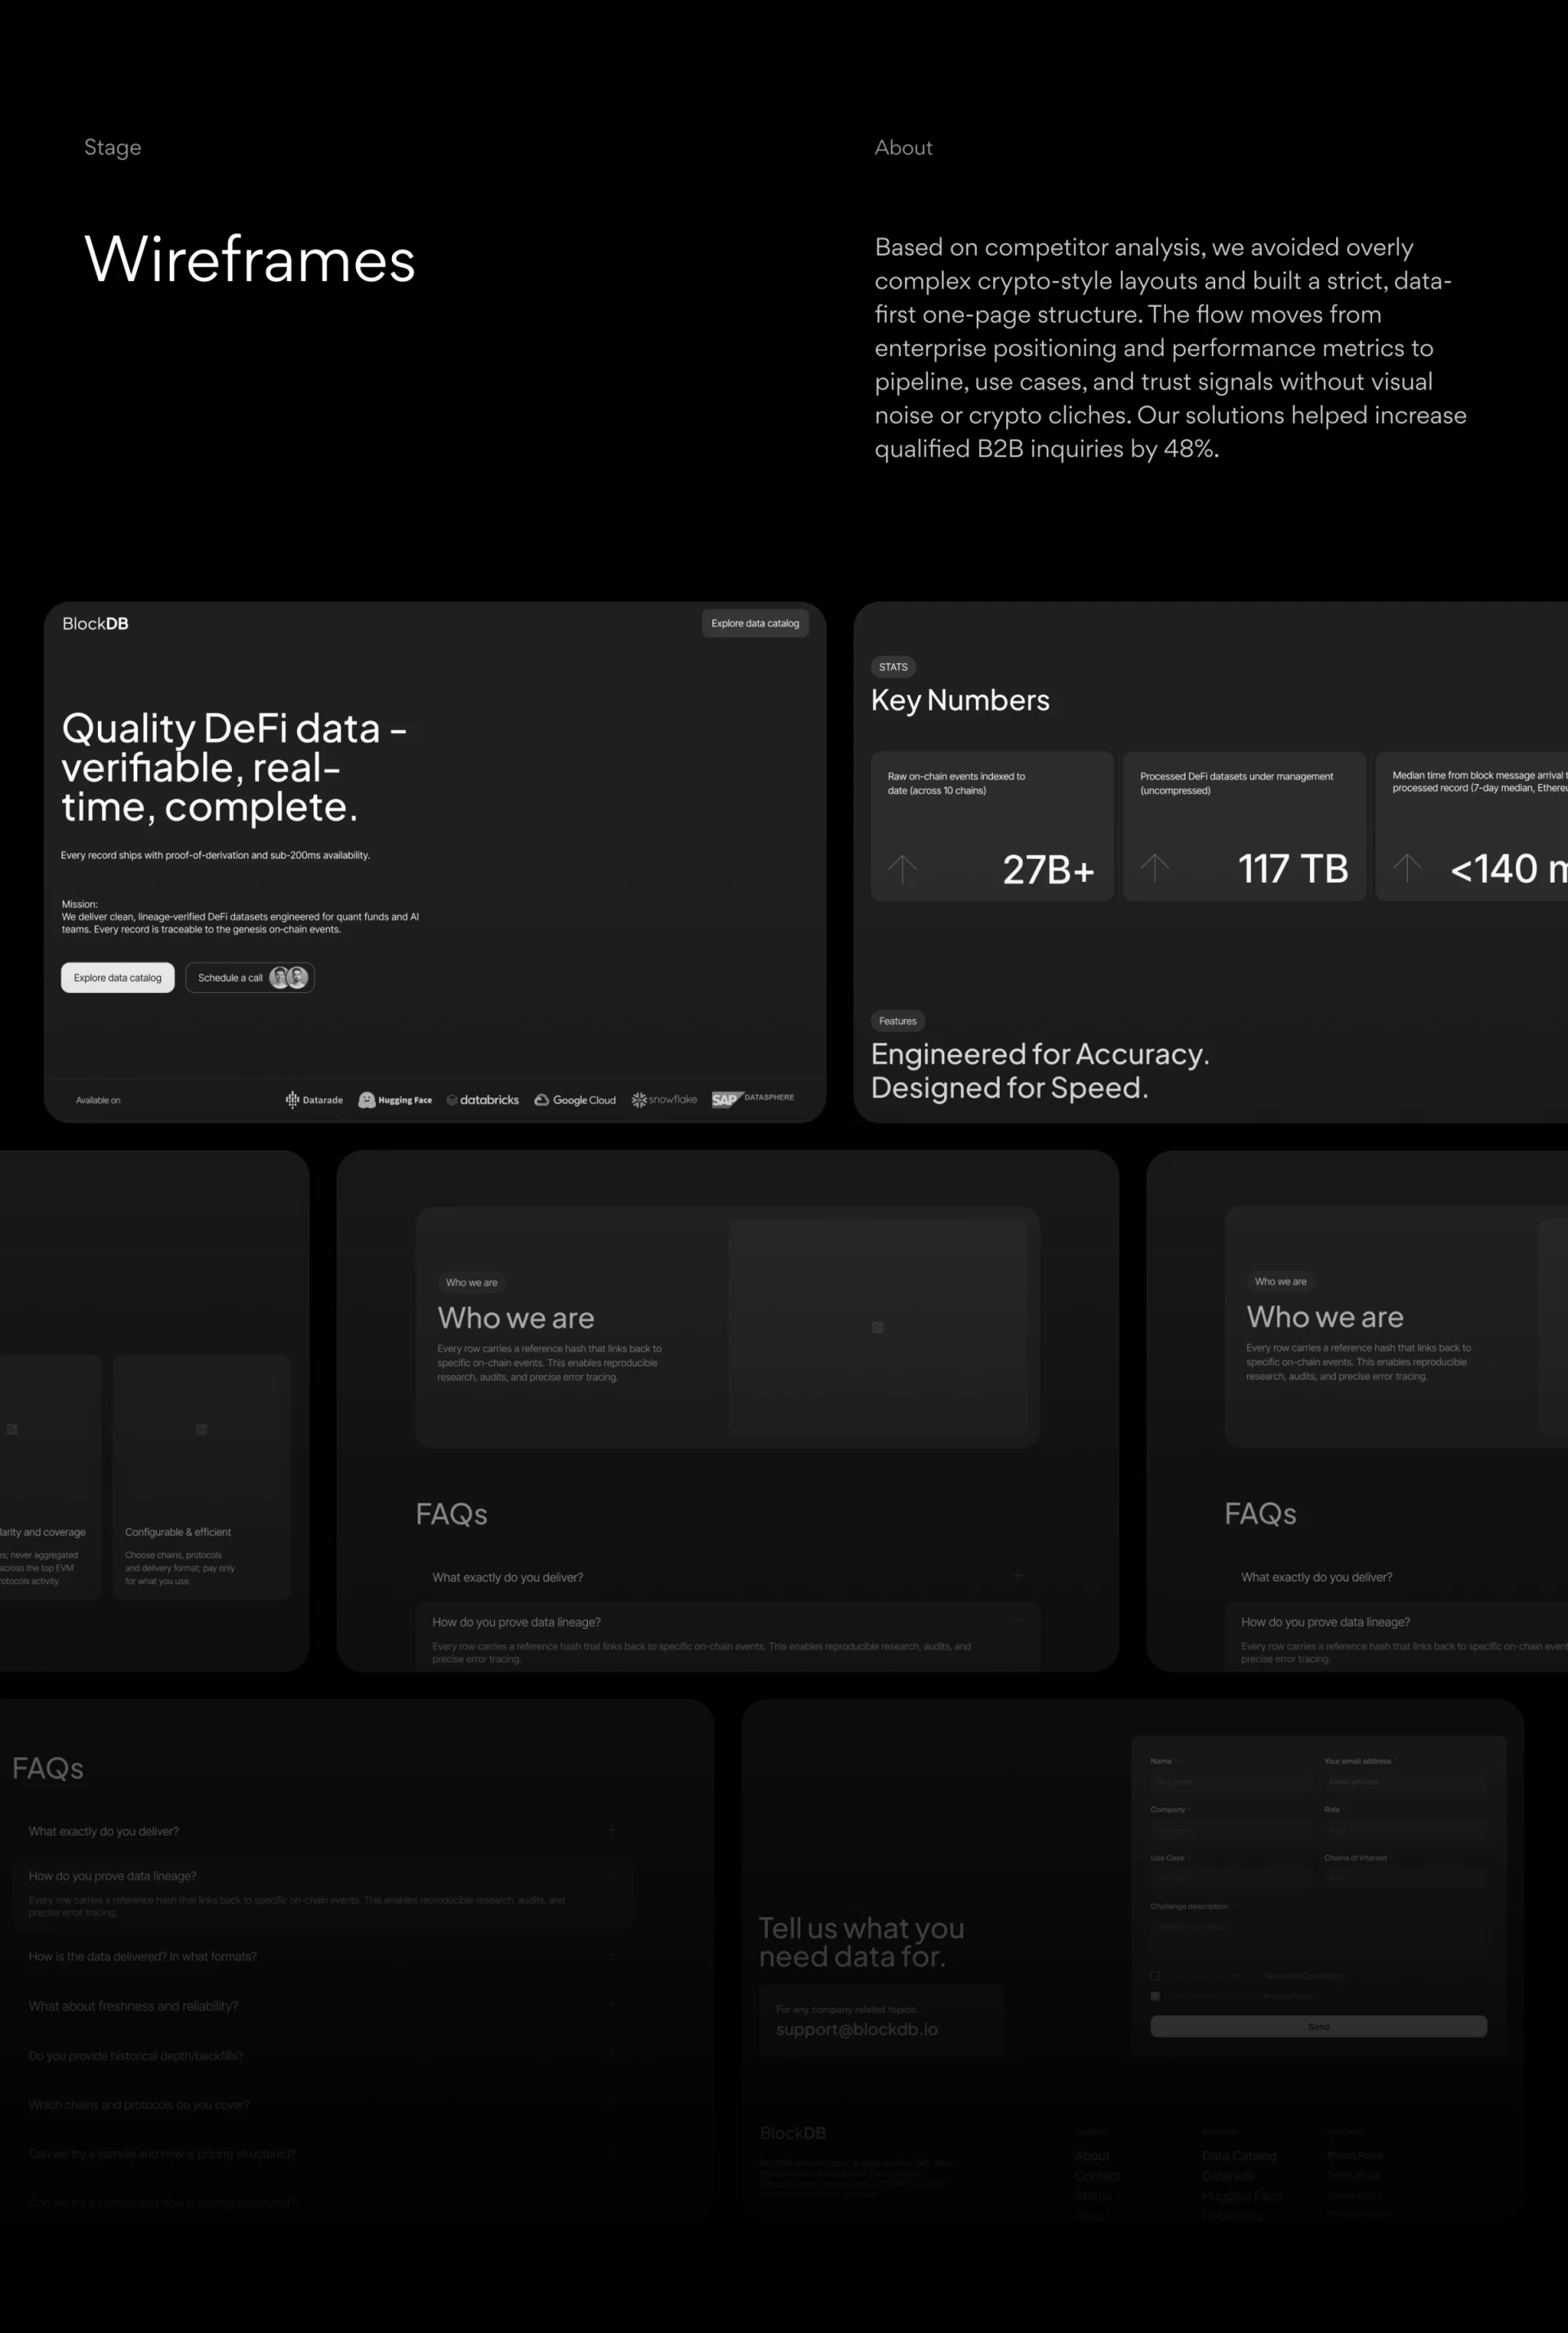The width and height of the screenshot is (1568, 2333).
Task: Click the image placeholder icon above Configurable & efficient
Action: coord(201,1429)
